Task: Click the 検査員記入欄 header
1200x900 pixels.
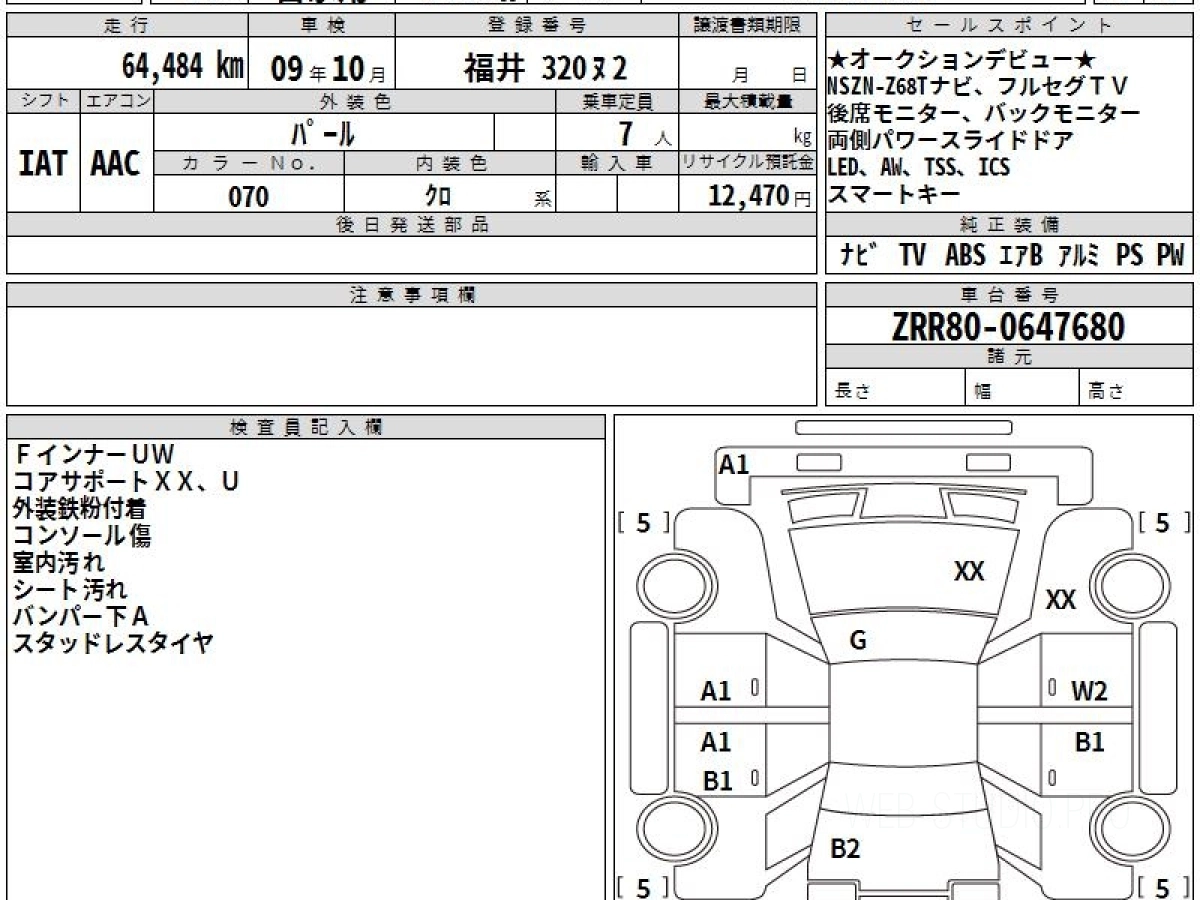Action: tap(306, 427)
